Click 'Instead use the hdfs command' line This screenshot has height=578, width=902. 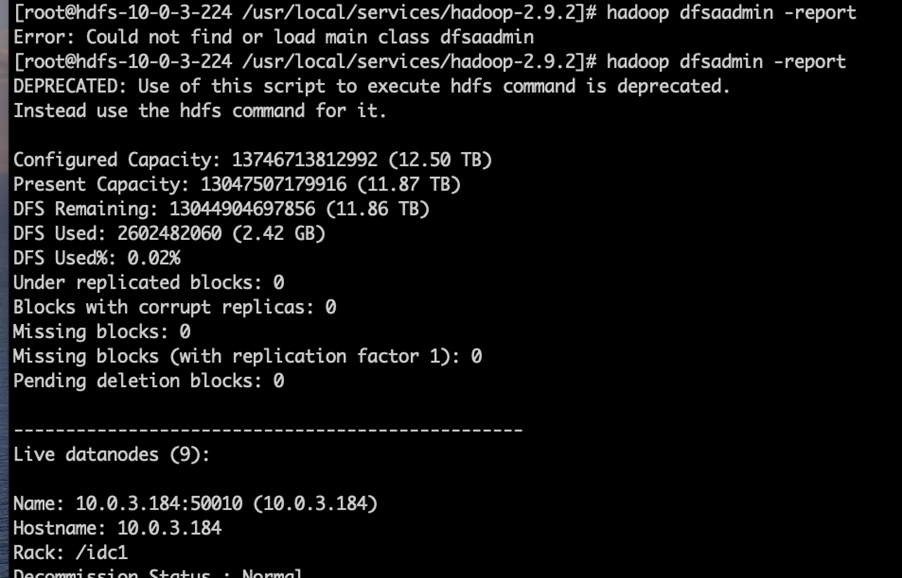pyautogui.click(x=200, y=110)
